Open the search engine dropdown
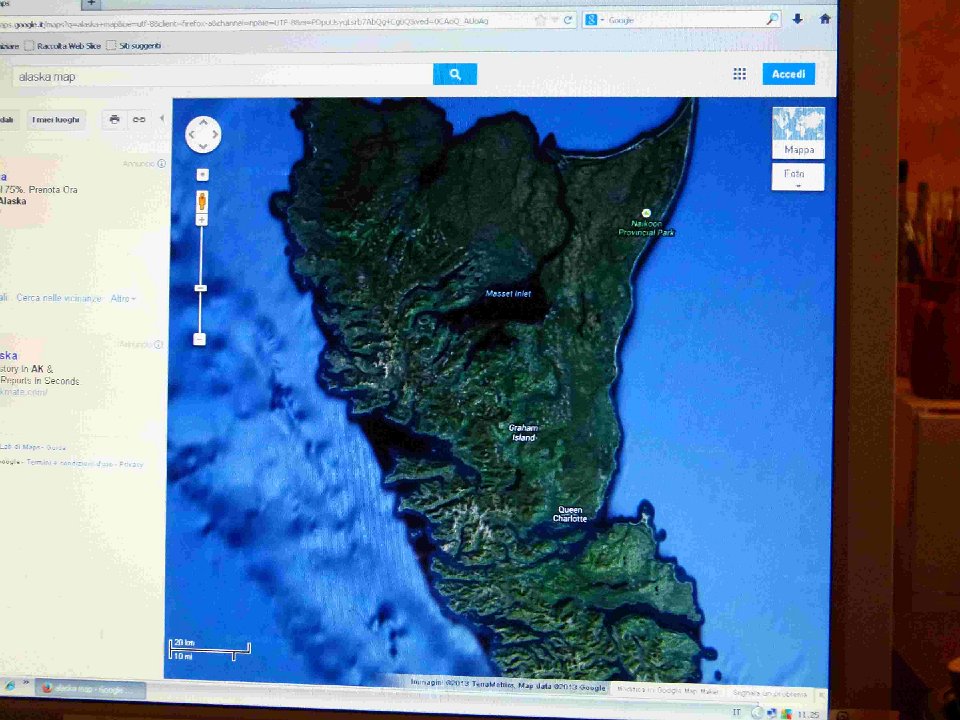 594,20
